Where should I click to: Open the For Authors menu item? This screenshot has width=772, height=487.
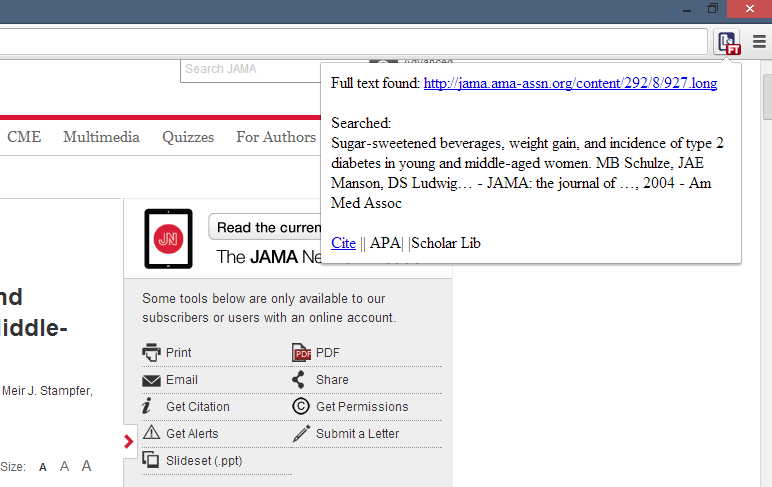coord(276,137)
